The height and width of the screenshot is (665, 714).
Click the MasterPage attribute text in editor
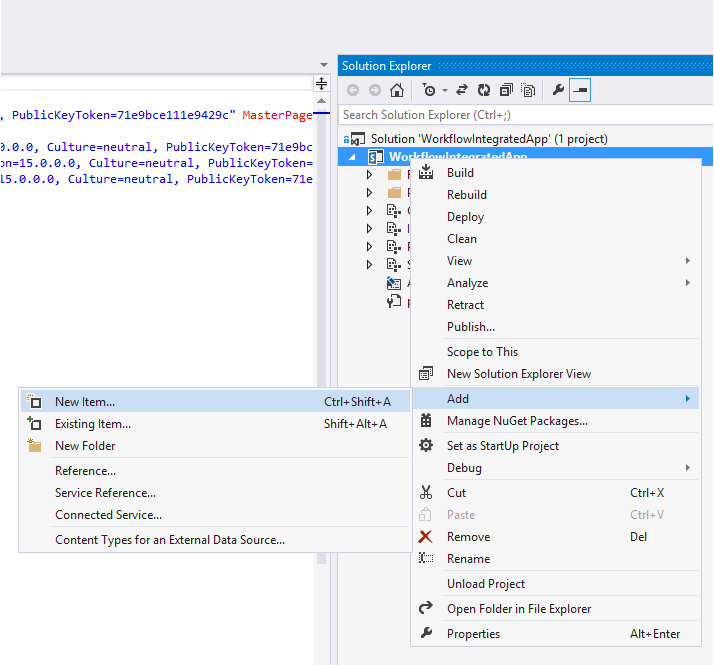point(277,115)
